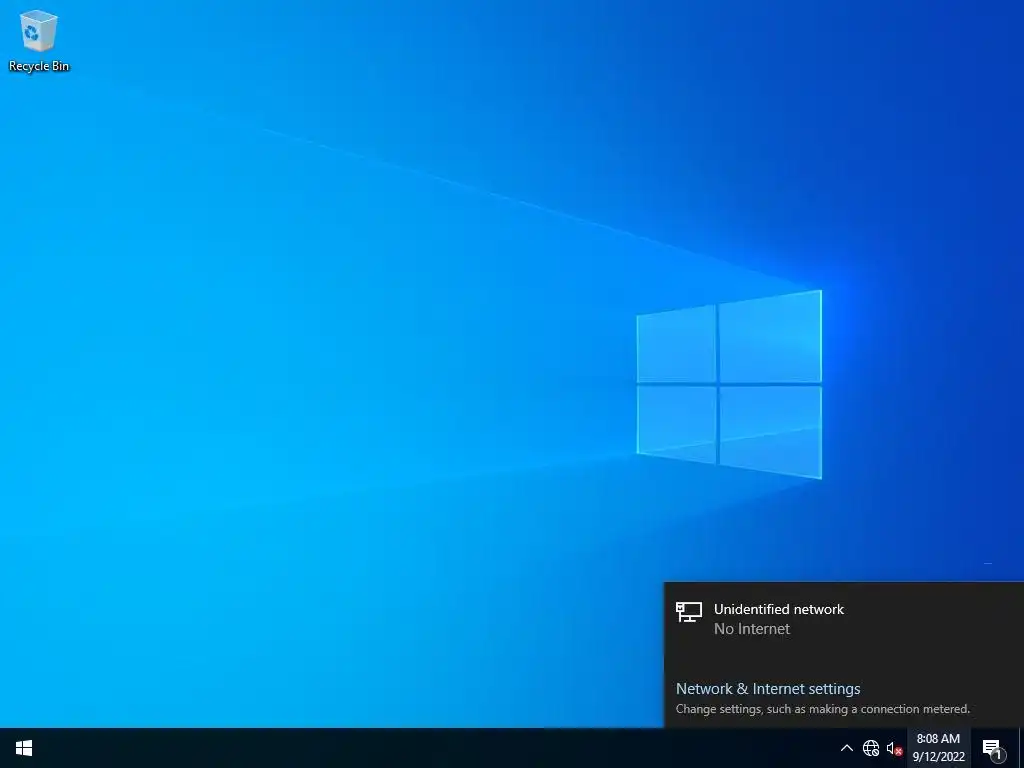The height and width of the screenshot is (768, 1024).
Task: Click the wired network computer icon
Action: coord(688,612)
